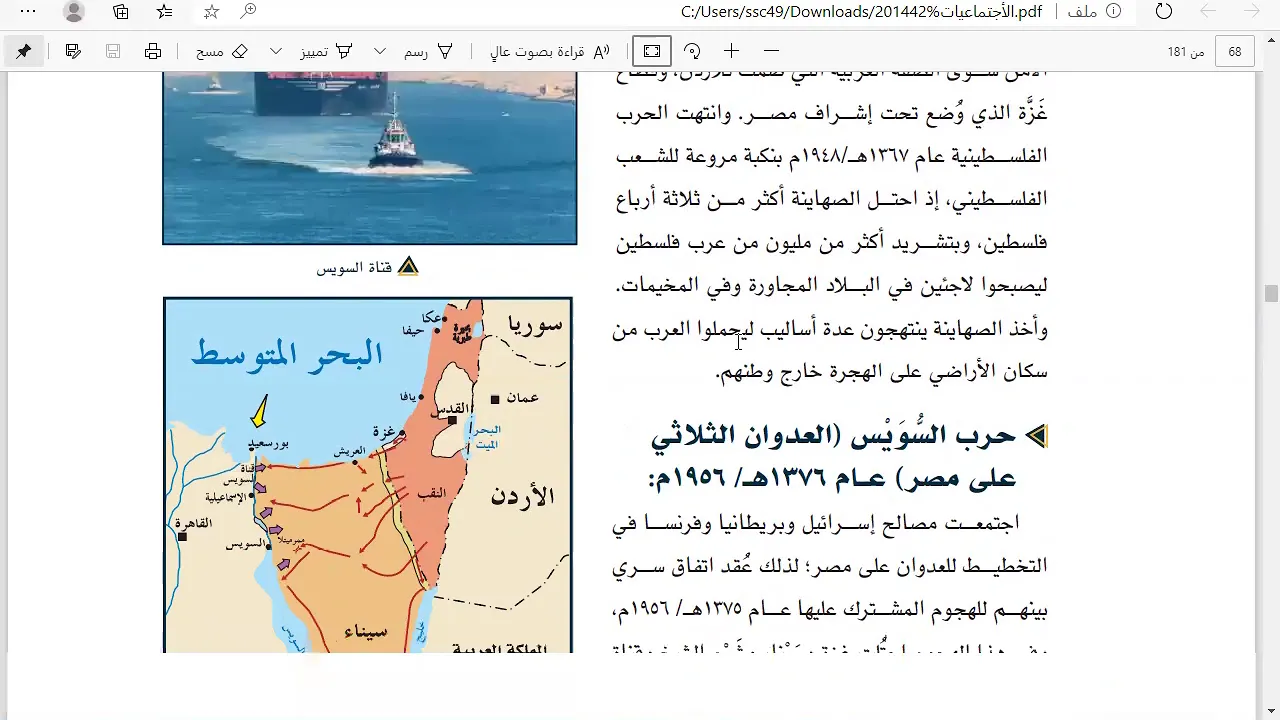Viewport: 1280px width, 720px height.
Task: Open the favorites list icon
Action: pyautogui.click(x=165, y=12)
